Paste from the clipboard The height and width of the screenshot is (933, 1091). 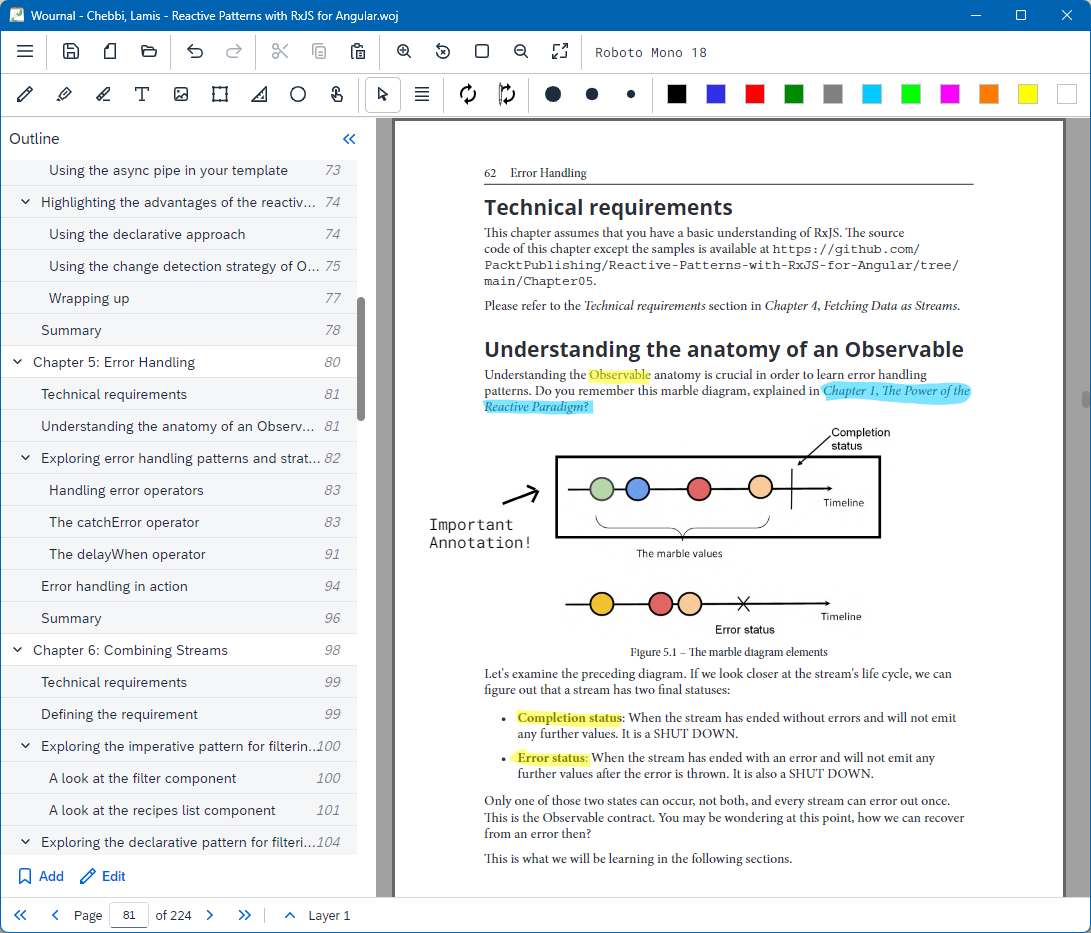click(x=358, y=51)
